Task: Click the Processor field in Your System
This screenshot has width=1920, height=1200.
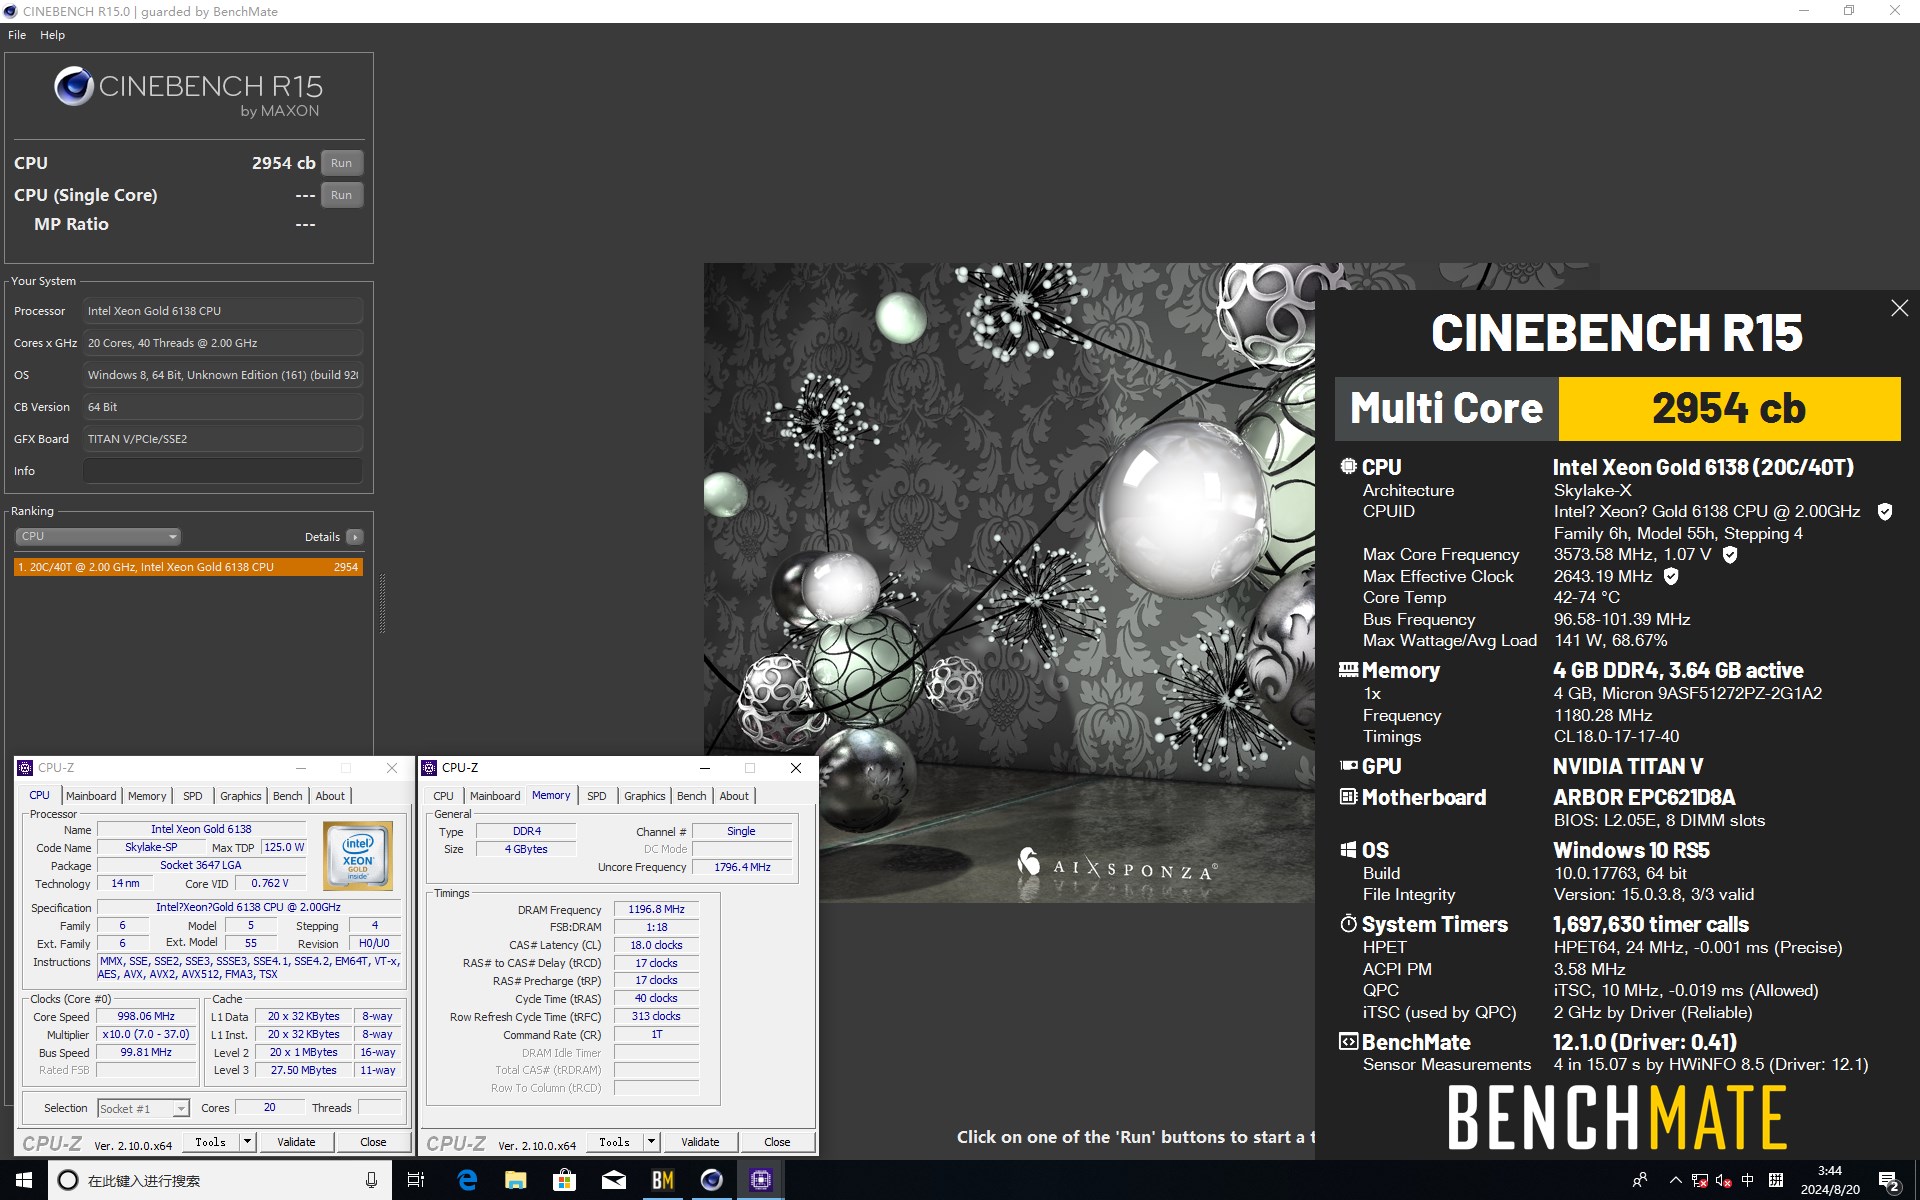Action: pyautogui.click(x=222, y=311)
